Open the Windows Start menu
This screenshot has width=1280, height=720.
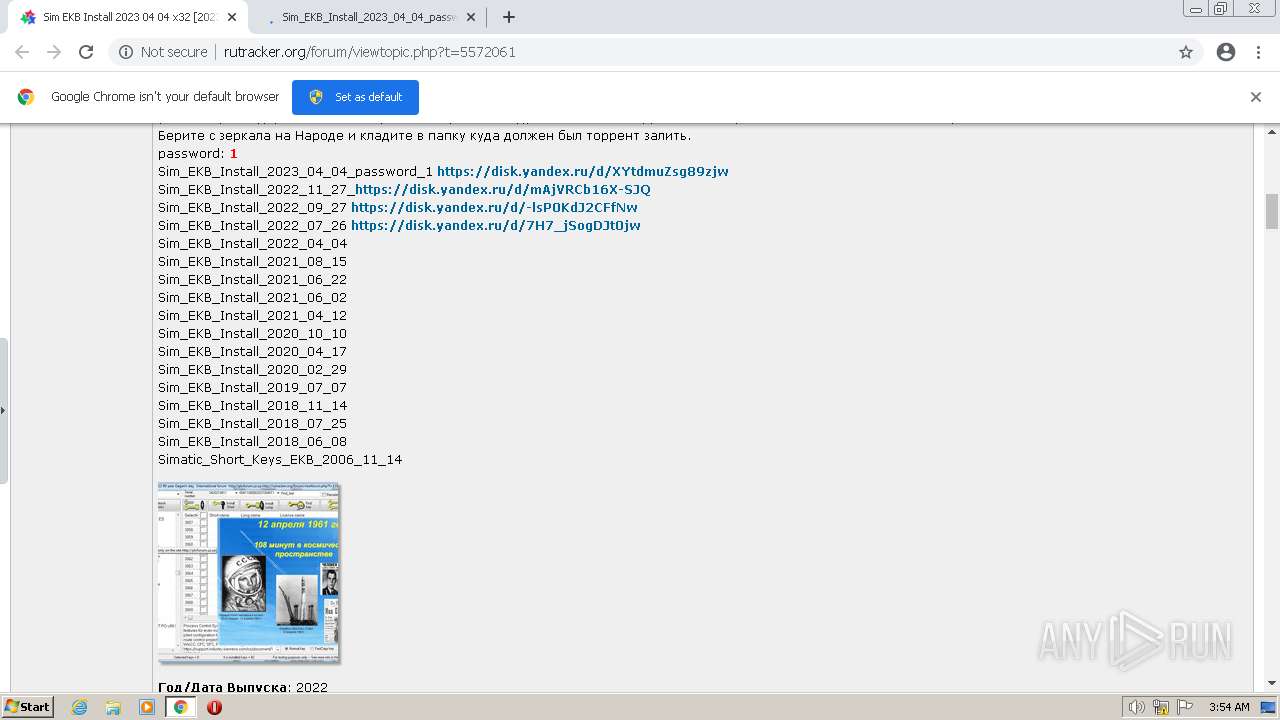(x=28, y=706)
